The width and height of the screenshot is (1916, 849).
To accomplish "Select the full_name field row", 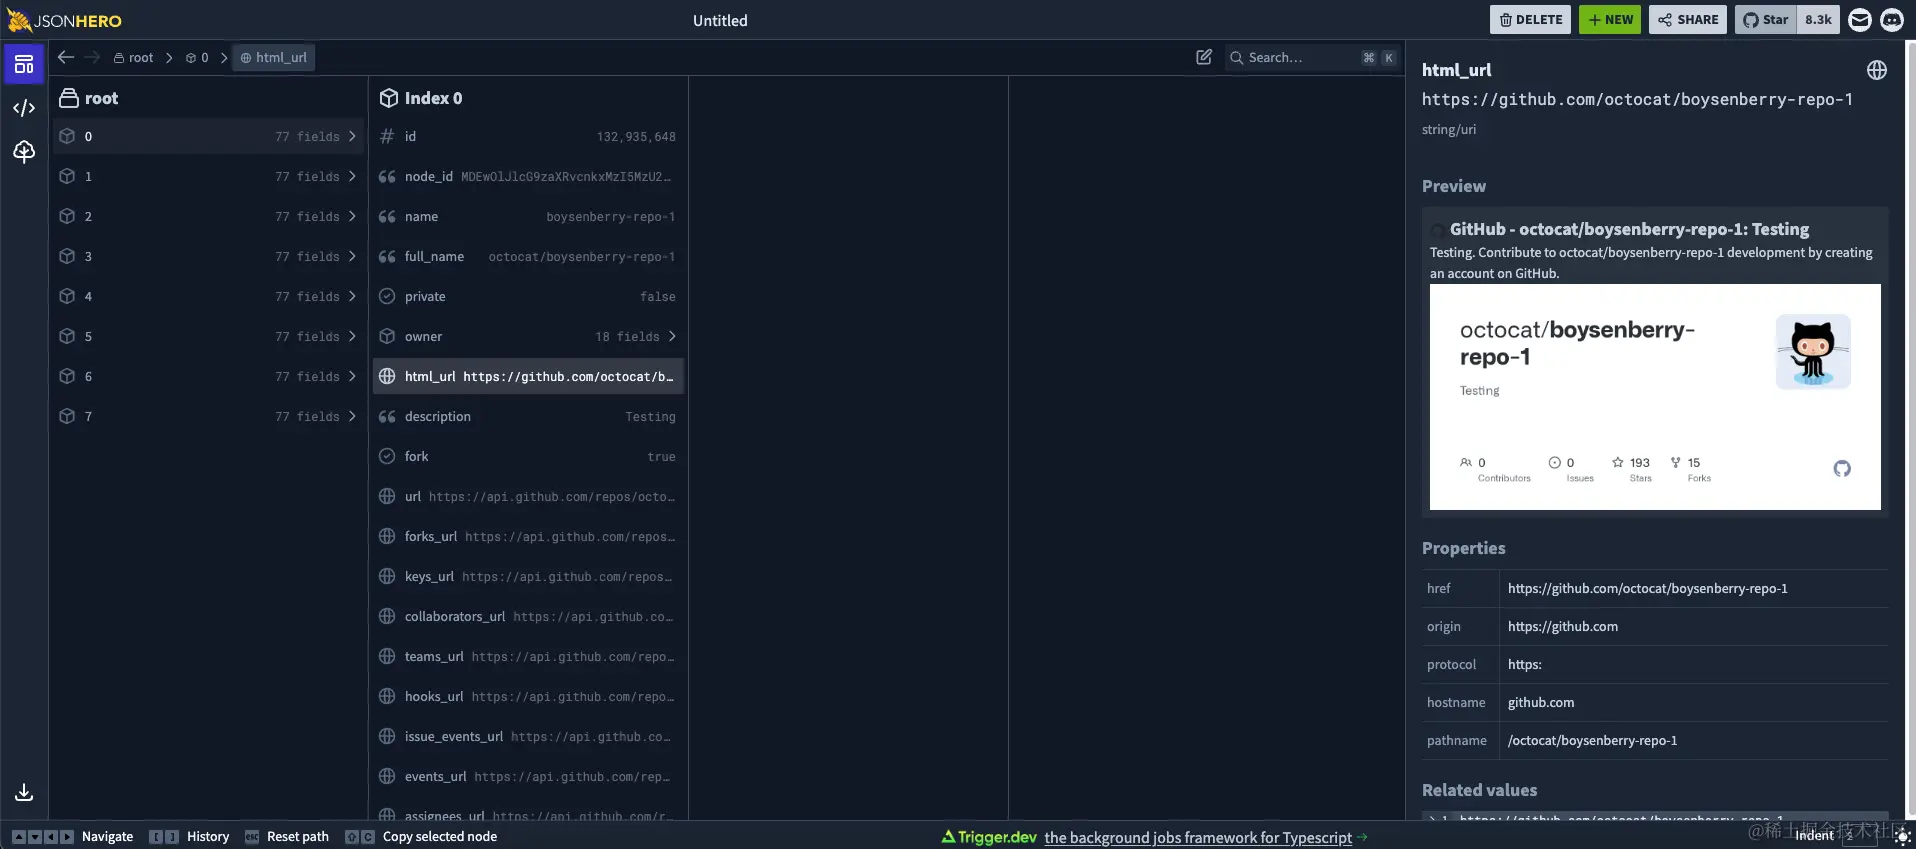I will pyautogui.click(x=528, y=256).
